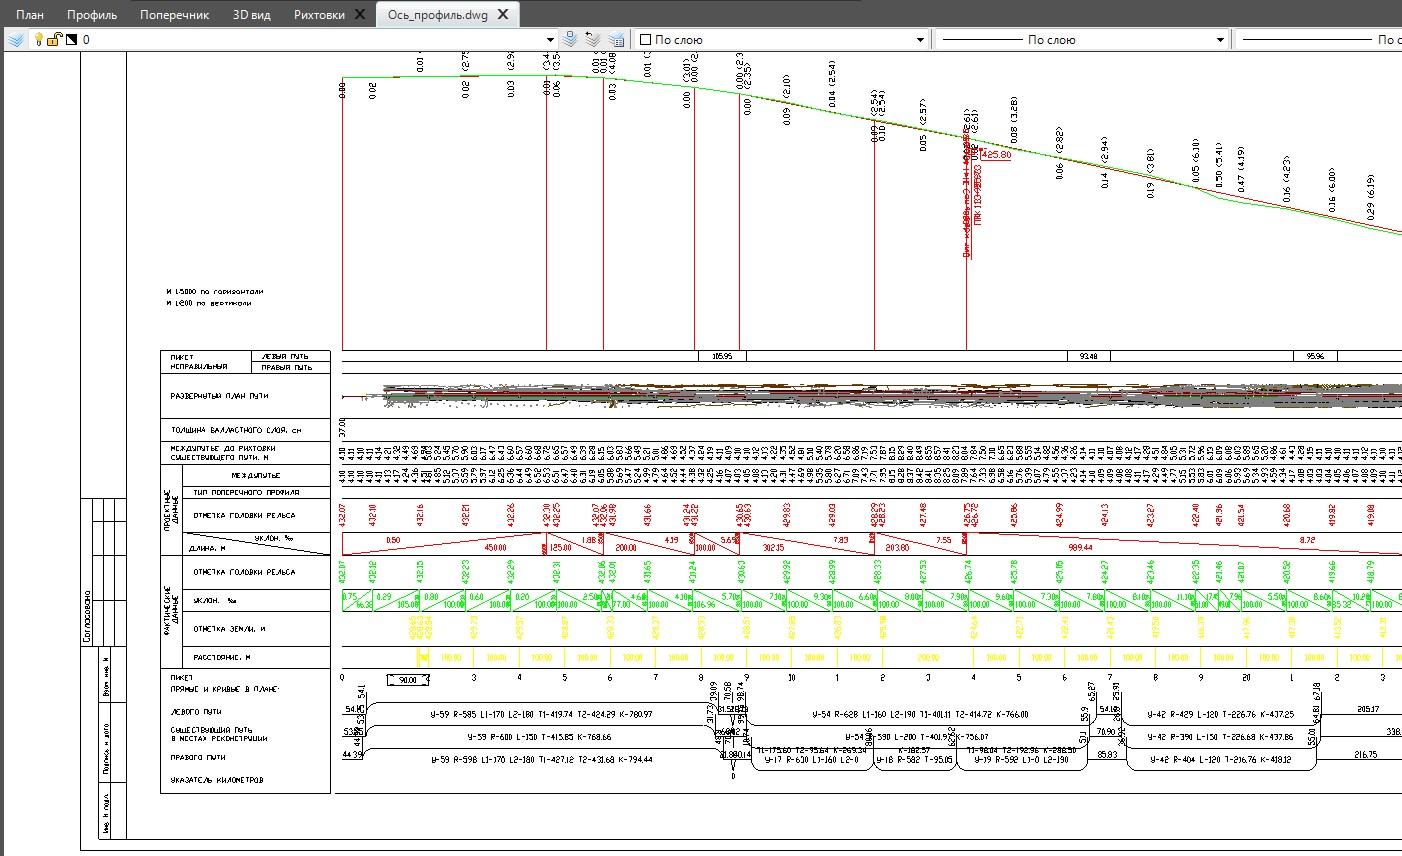The width and height of the screenshot is (1402, 856).
Task: Toggle the padlock lock on layer 0
Action: [x=55, y=40]
